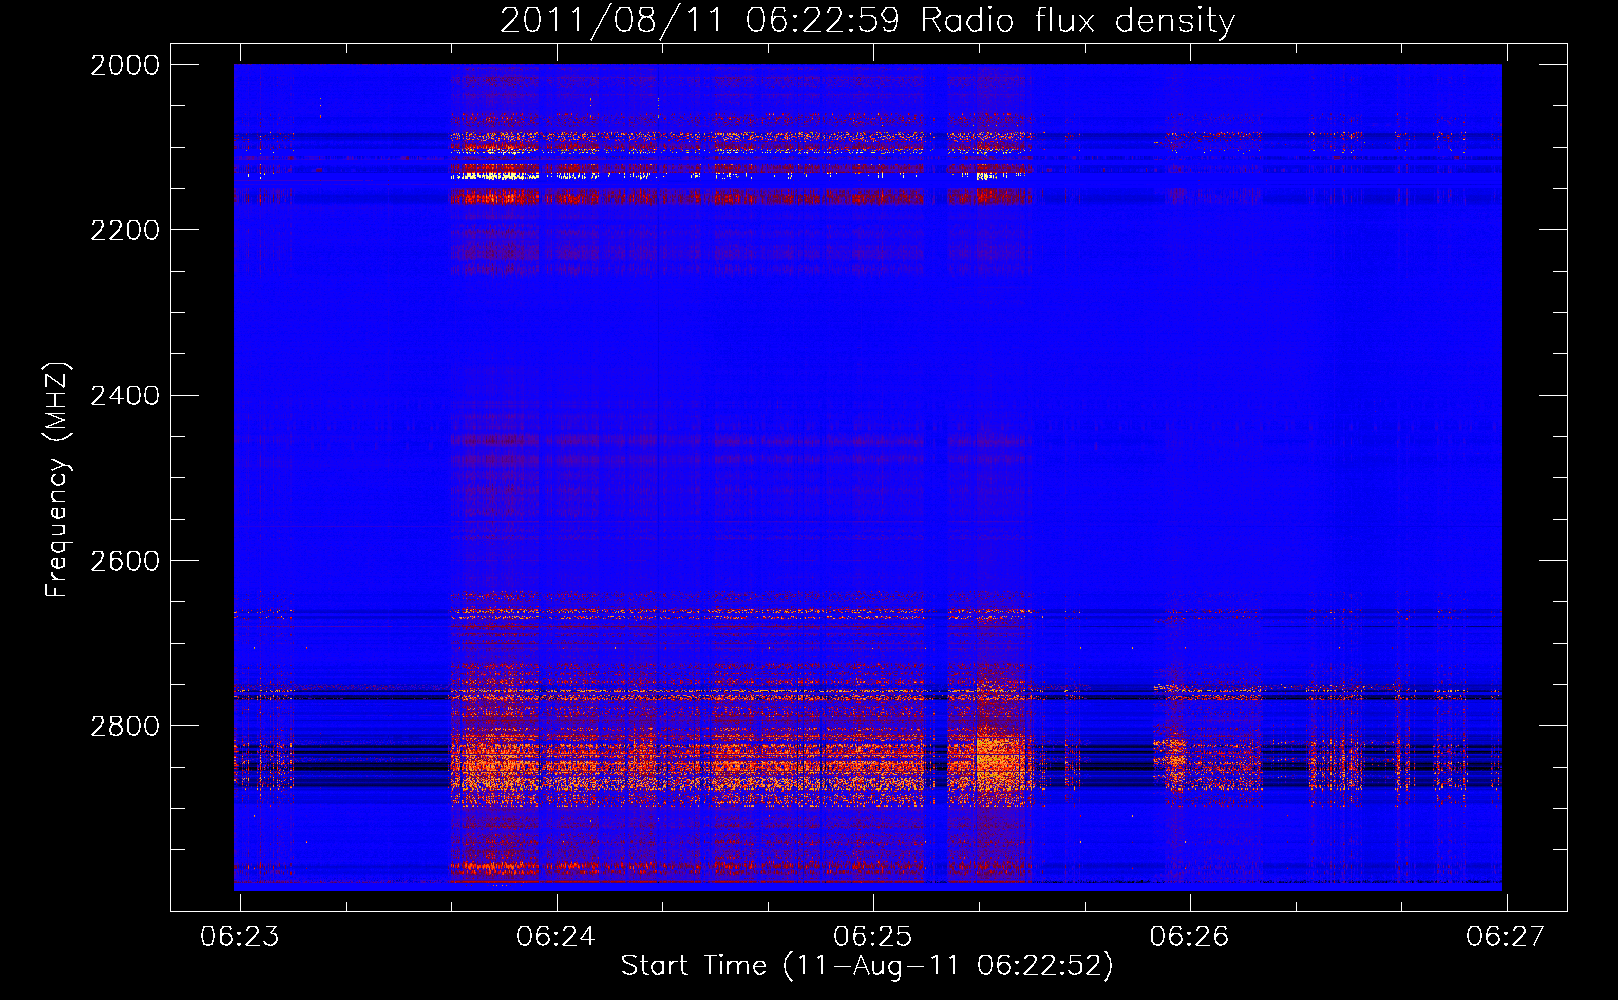Click the 06:24 time tick label

[556, 937]
